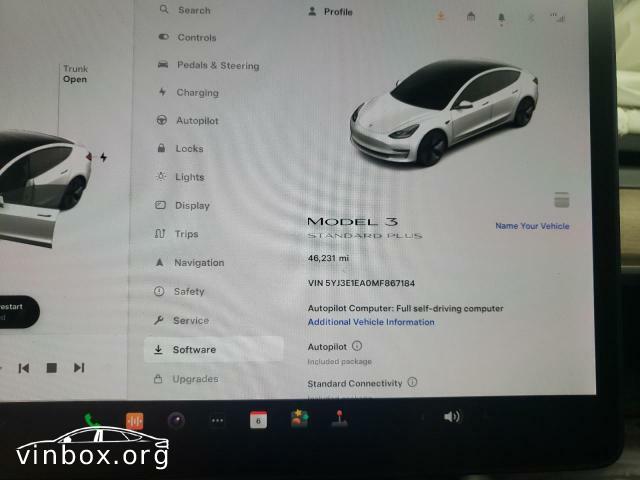Viewport: 640px width, 480px height.
Task: Stop media playback
Action: pyautogui.click(x=51, y=368)
